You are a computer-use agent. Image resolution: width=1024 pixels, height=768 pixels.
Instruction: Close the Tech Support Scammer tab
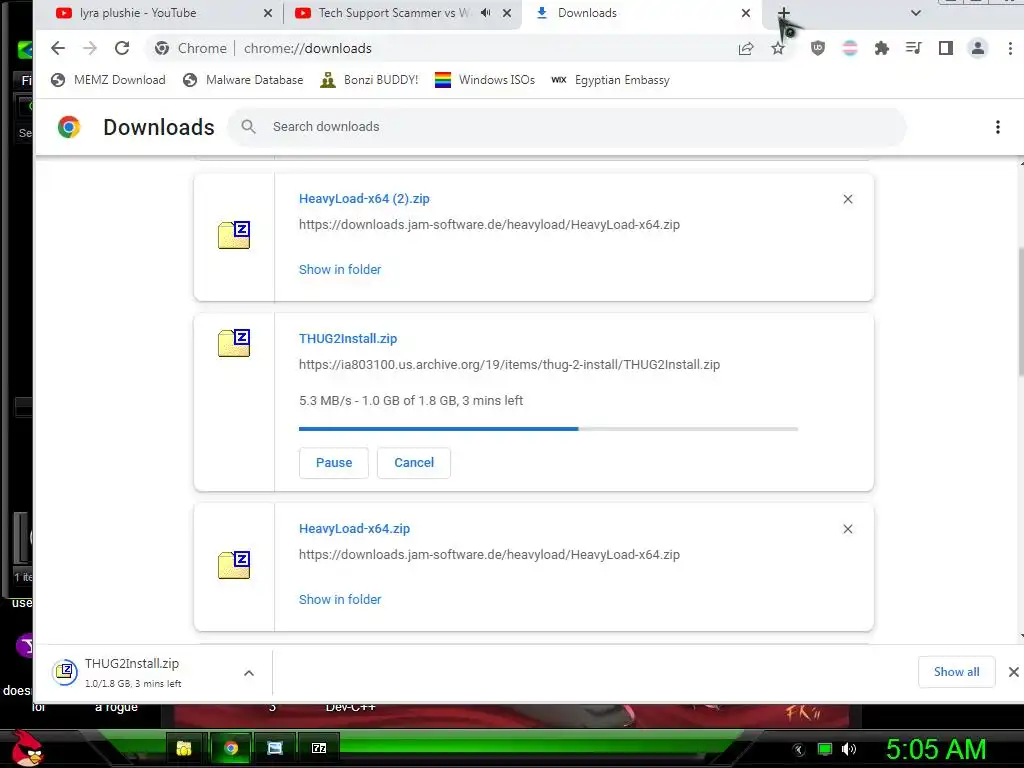[507, 13]
